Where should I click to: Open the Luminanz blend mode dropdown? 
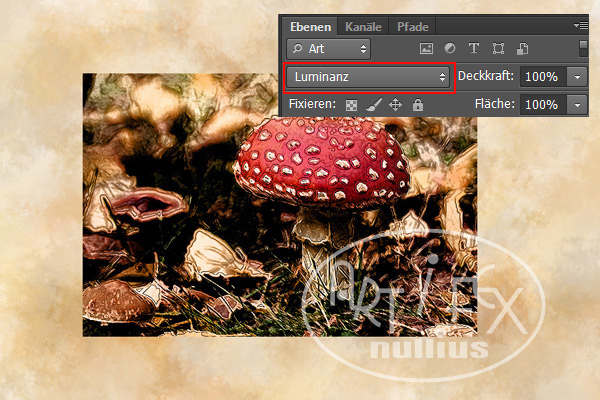(368, 77)
